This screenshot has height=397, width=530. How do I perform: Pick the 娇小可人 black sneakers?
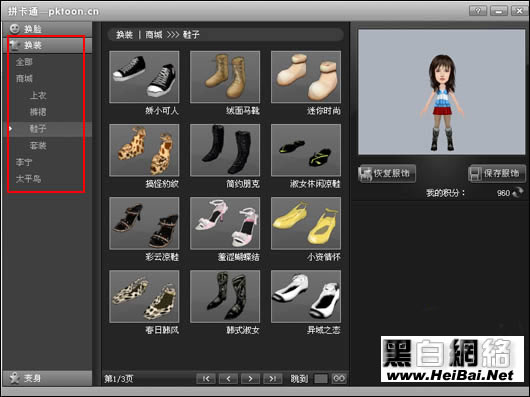point(144,77)
